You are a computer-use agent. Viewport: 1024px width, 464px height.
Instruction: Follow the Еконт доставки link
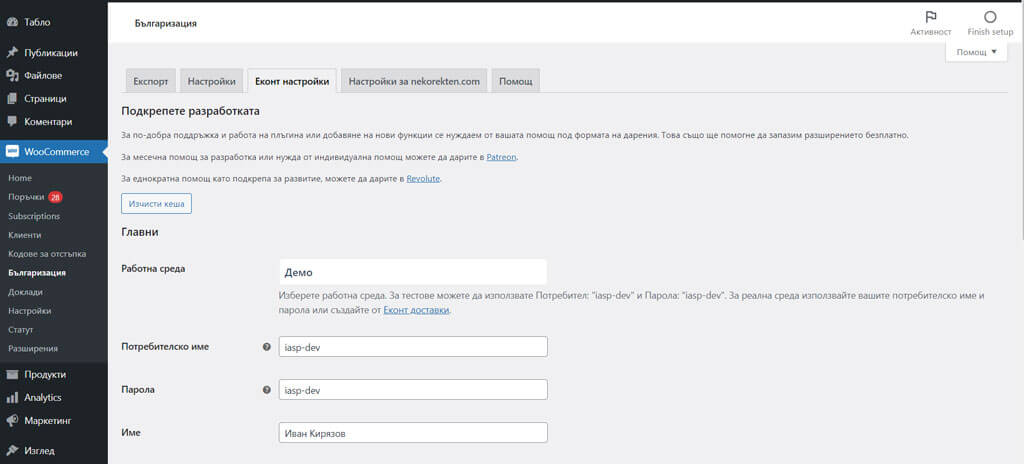416,310
